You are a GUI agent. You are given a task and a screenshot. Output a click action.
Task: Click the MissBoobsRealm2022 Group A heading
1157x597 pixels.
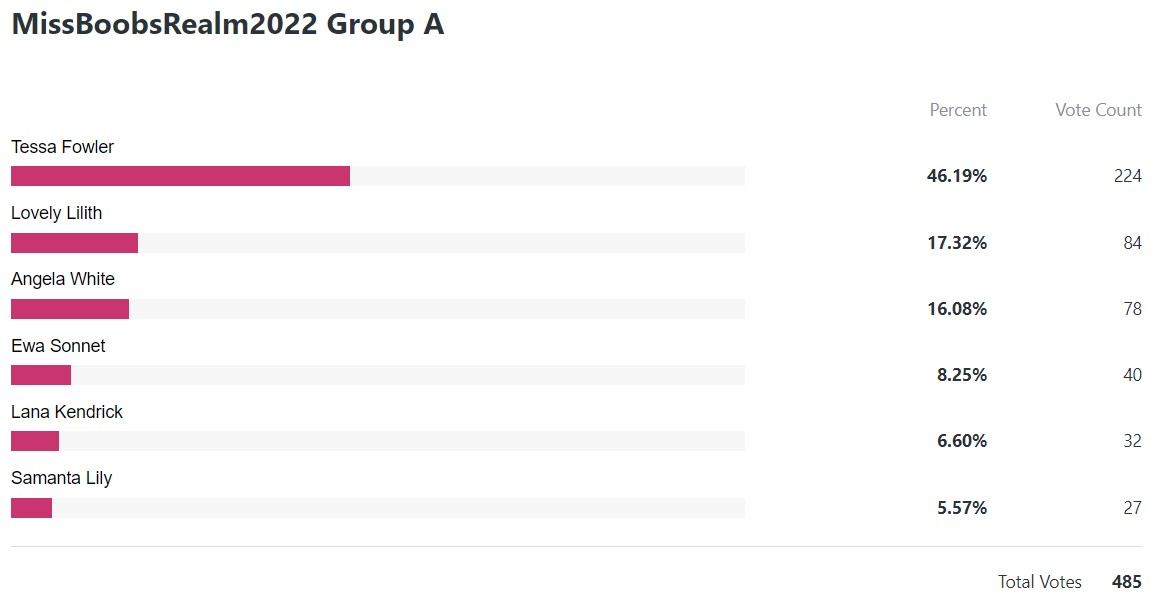228,24
